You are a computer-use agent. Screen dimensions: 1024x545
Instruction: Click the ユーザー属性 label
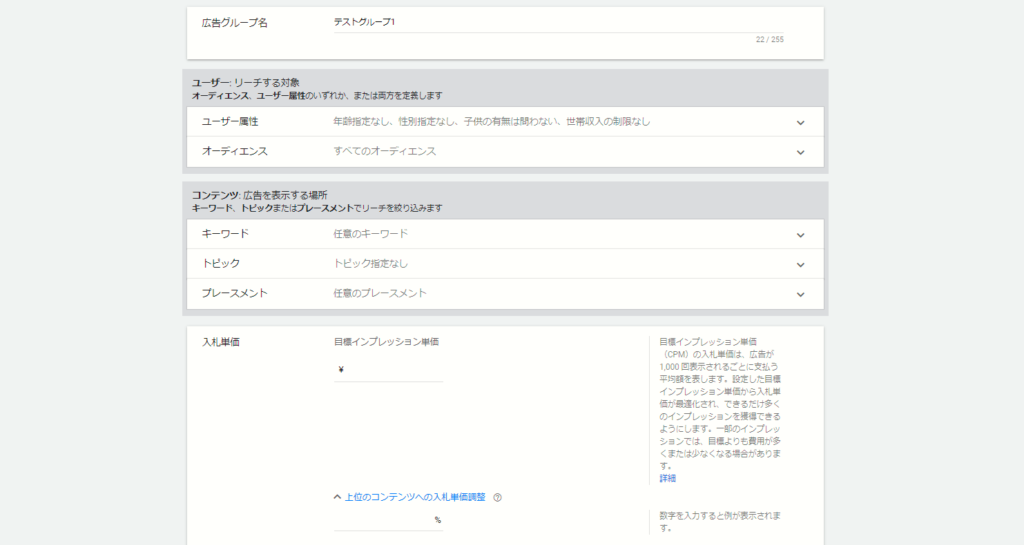pos(230,122)
